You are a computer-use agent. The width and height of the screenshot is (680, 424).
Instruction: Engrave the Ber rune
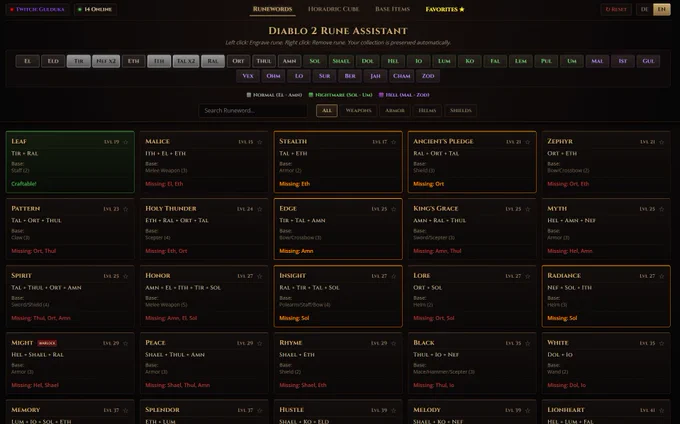pos(350,76)
